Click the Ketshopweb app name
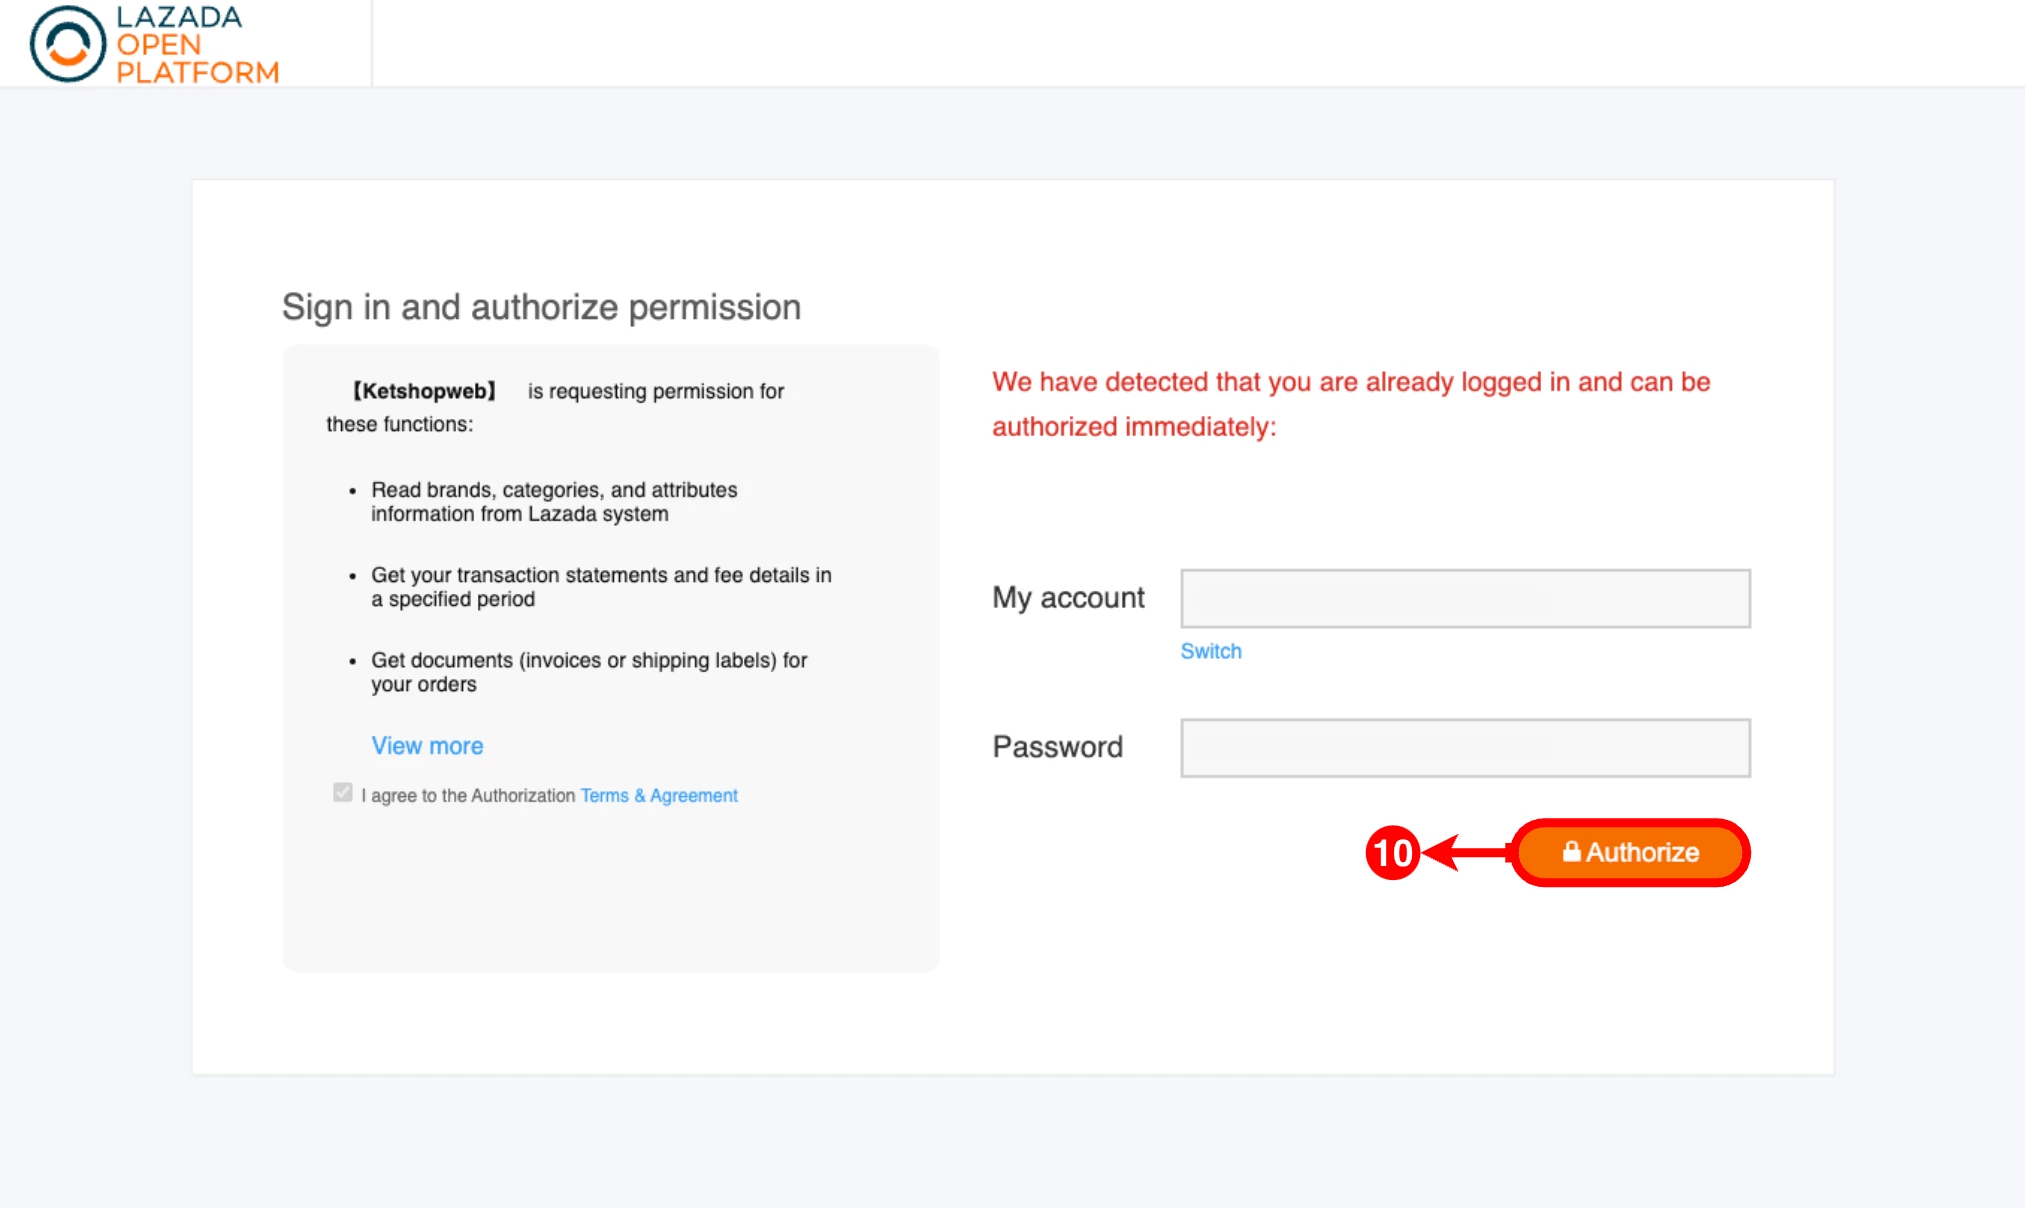Image resolution: width=2025 pixels, height=1208 pixels. point(424,391)
